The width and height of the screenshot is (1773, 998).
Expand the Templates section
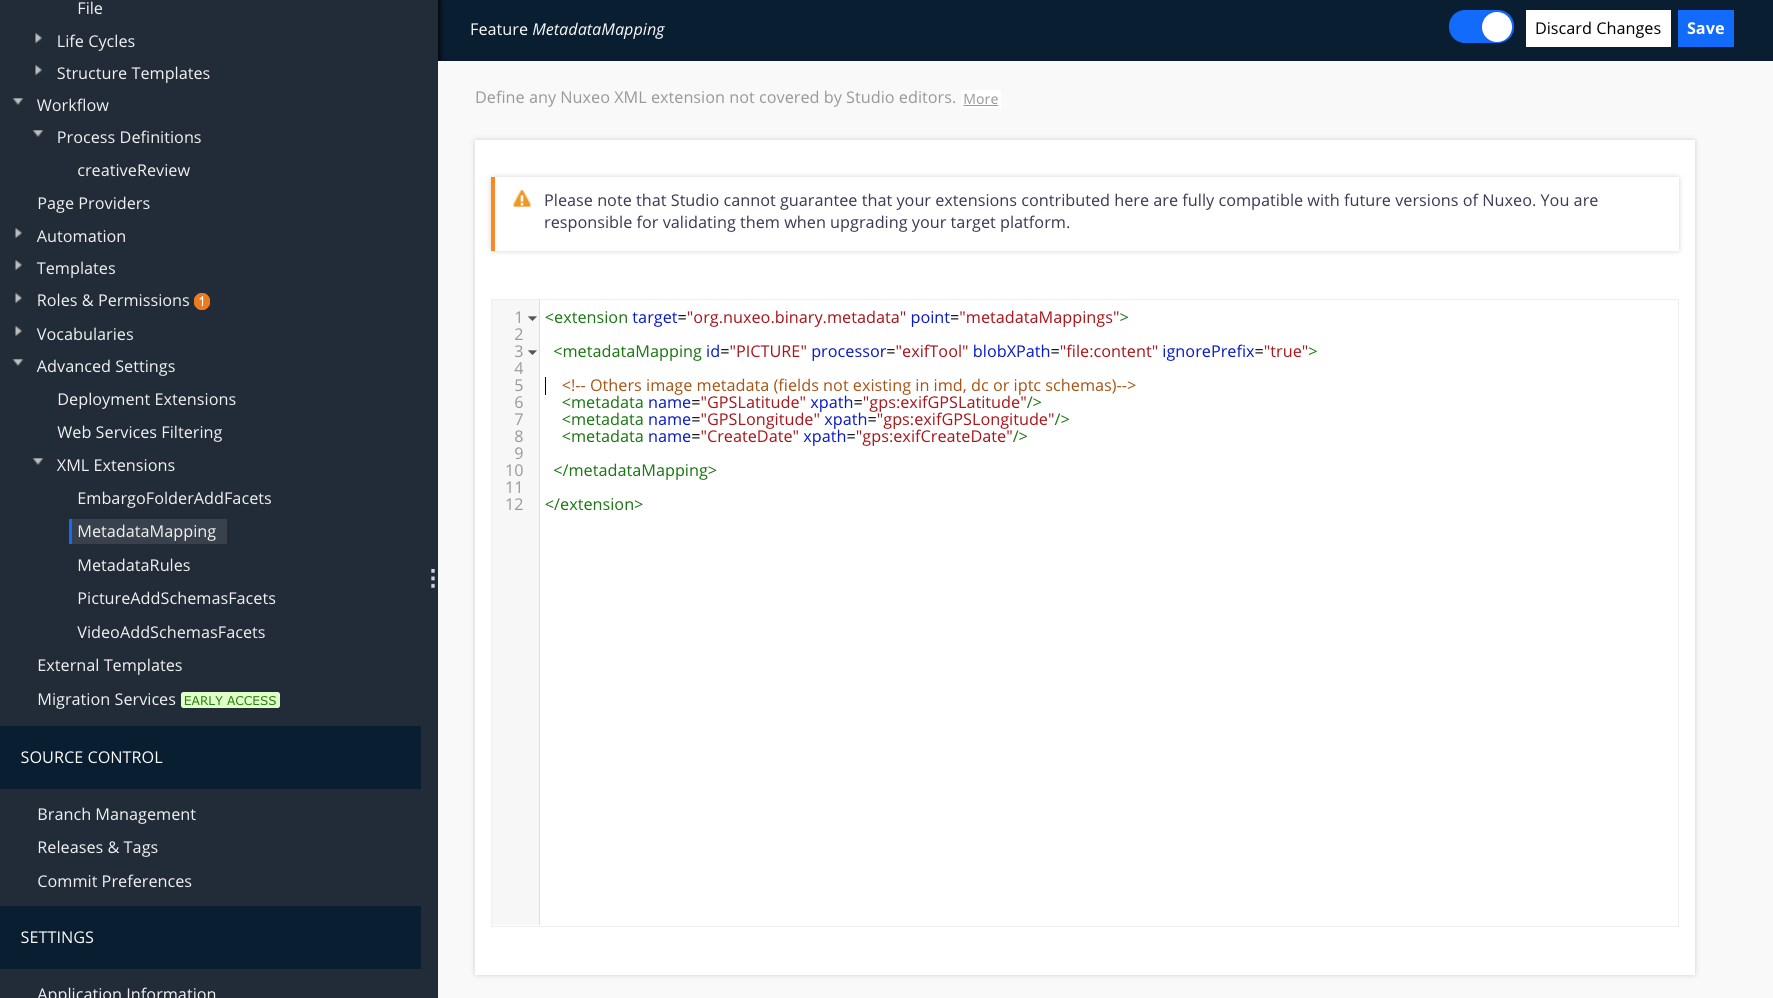pos(18,267)
